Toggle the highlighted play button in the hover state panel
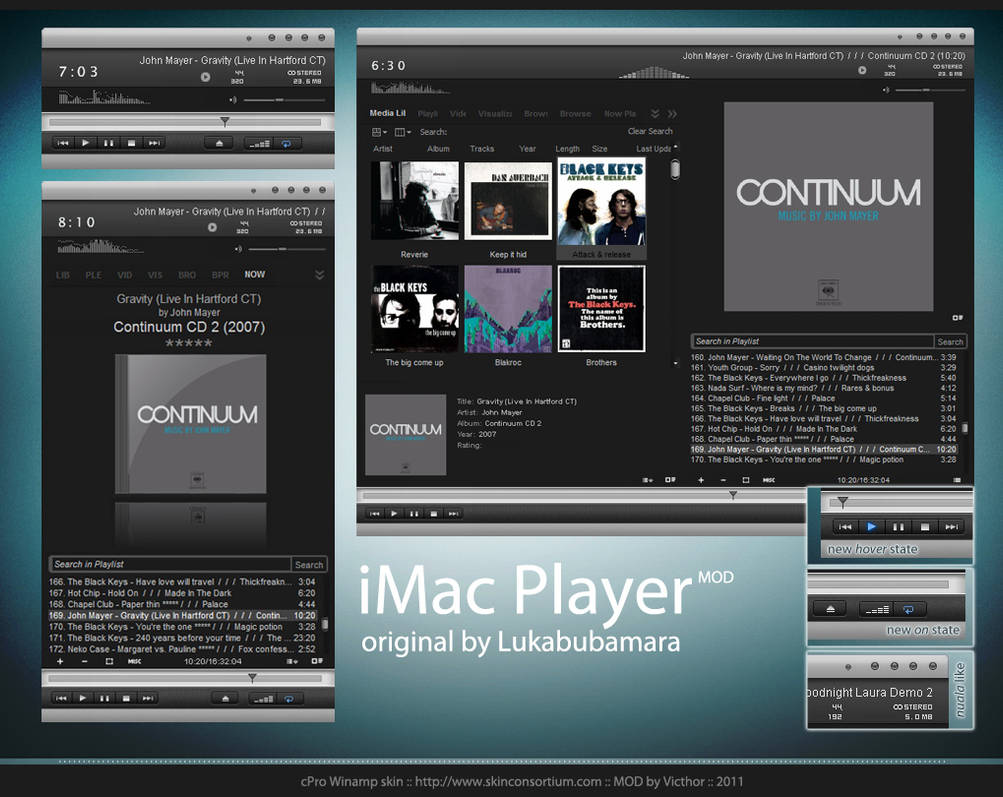 tap(872, 527)
